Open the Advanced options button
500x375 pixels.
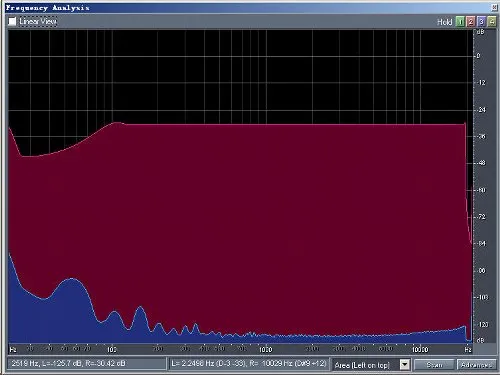[x=476, y=365]
